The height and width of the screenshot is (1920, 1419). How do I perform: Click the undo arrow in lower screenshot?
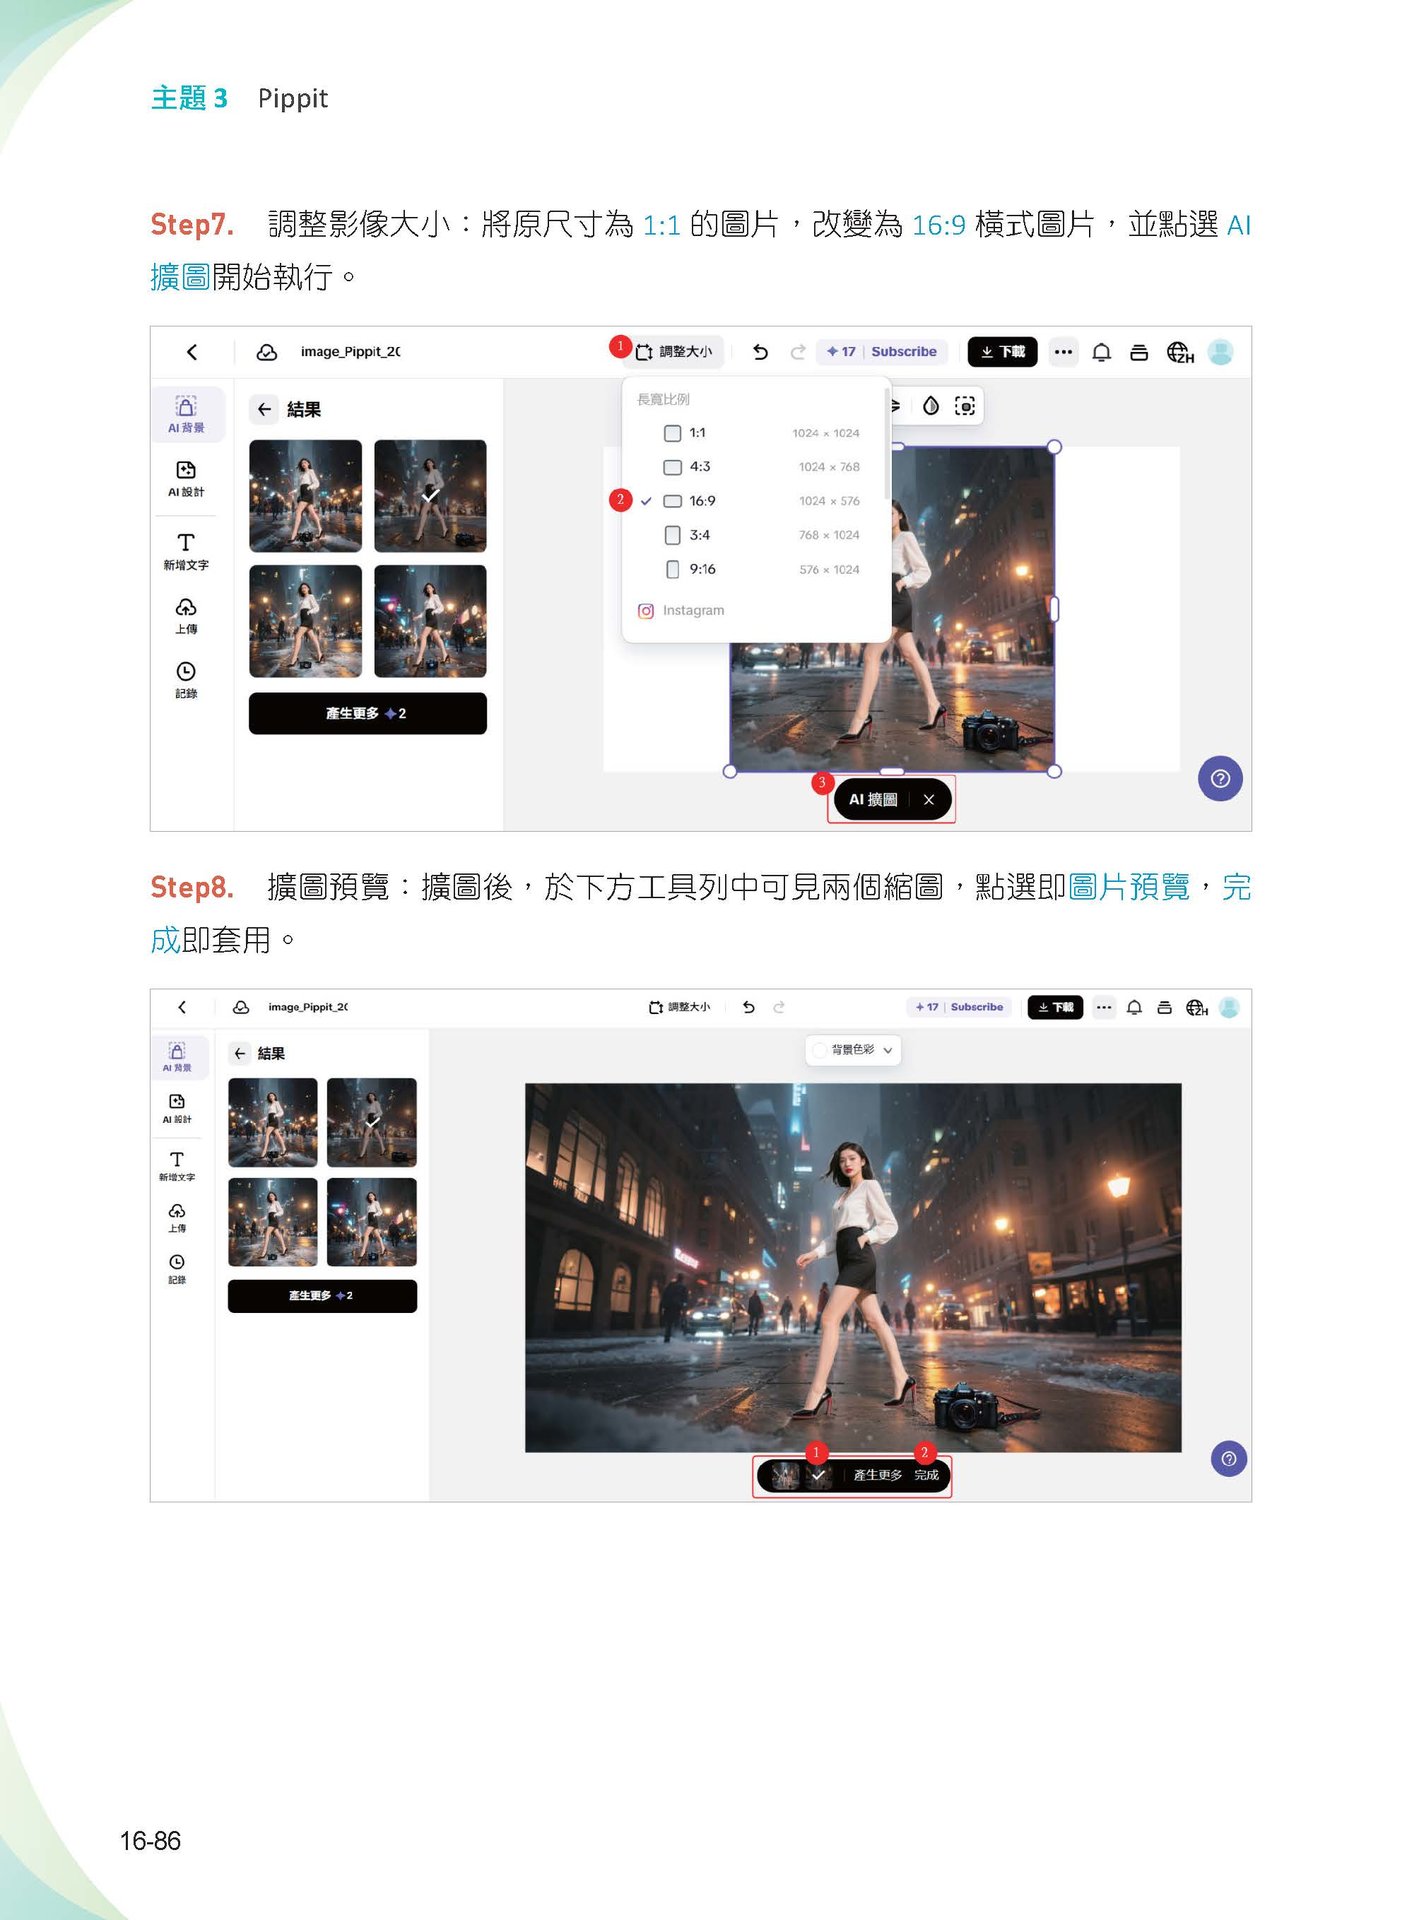point(748,1007)
